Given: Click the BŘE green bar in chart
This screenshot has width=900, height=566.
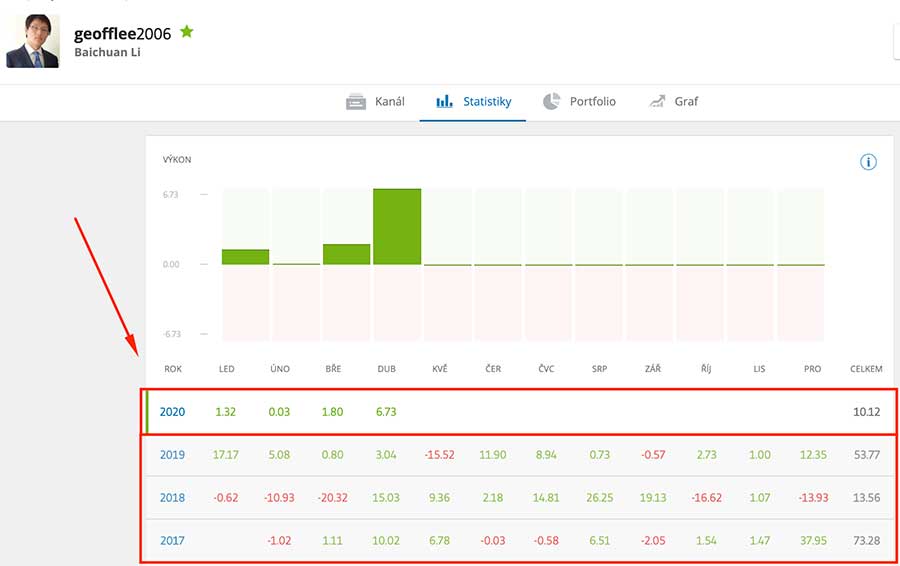Looking at the screenshot, I should (346, 255).
